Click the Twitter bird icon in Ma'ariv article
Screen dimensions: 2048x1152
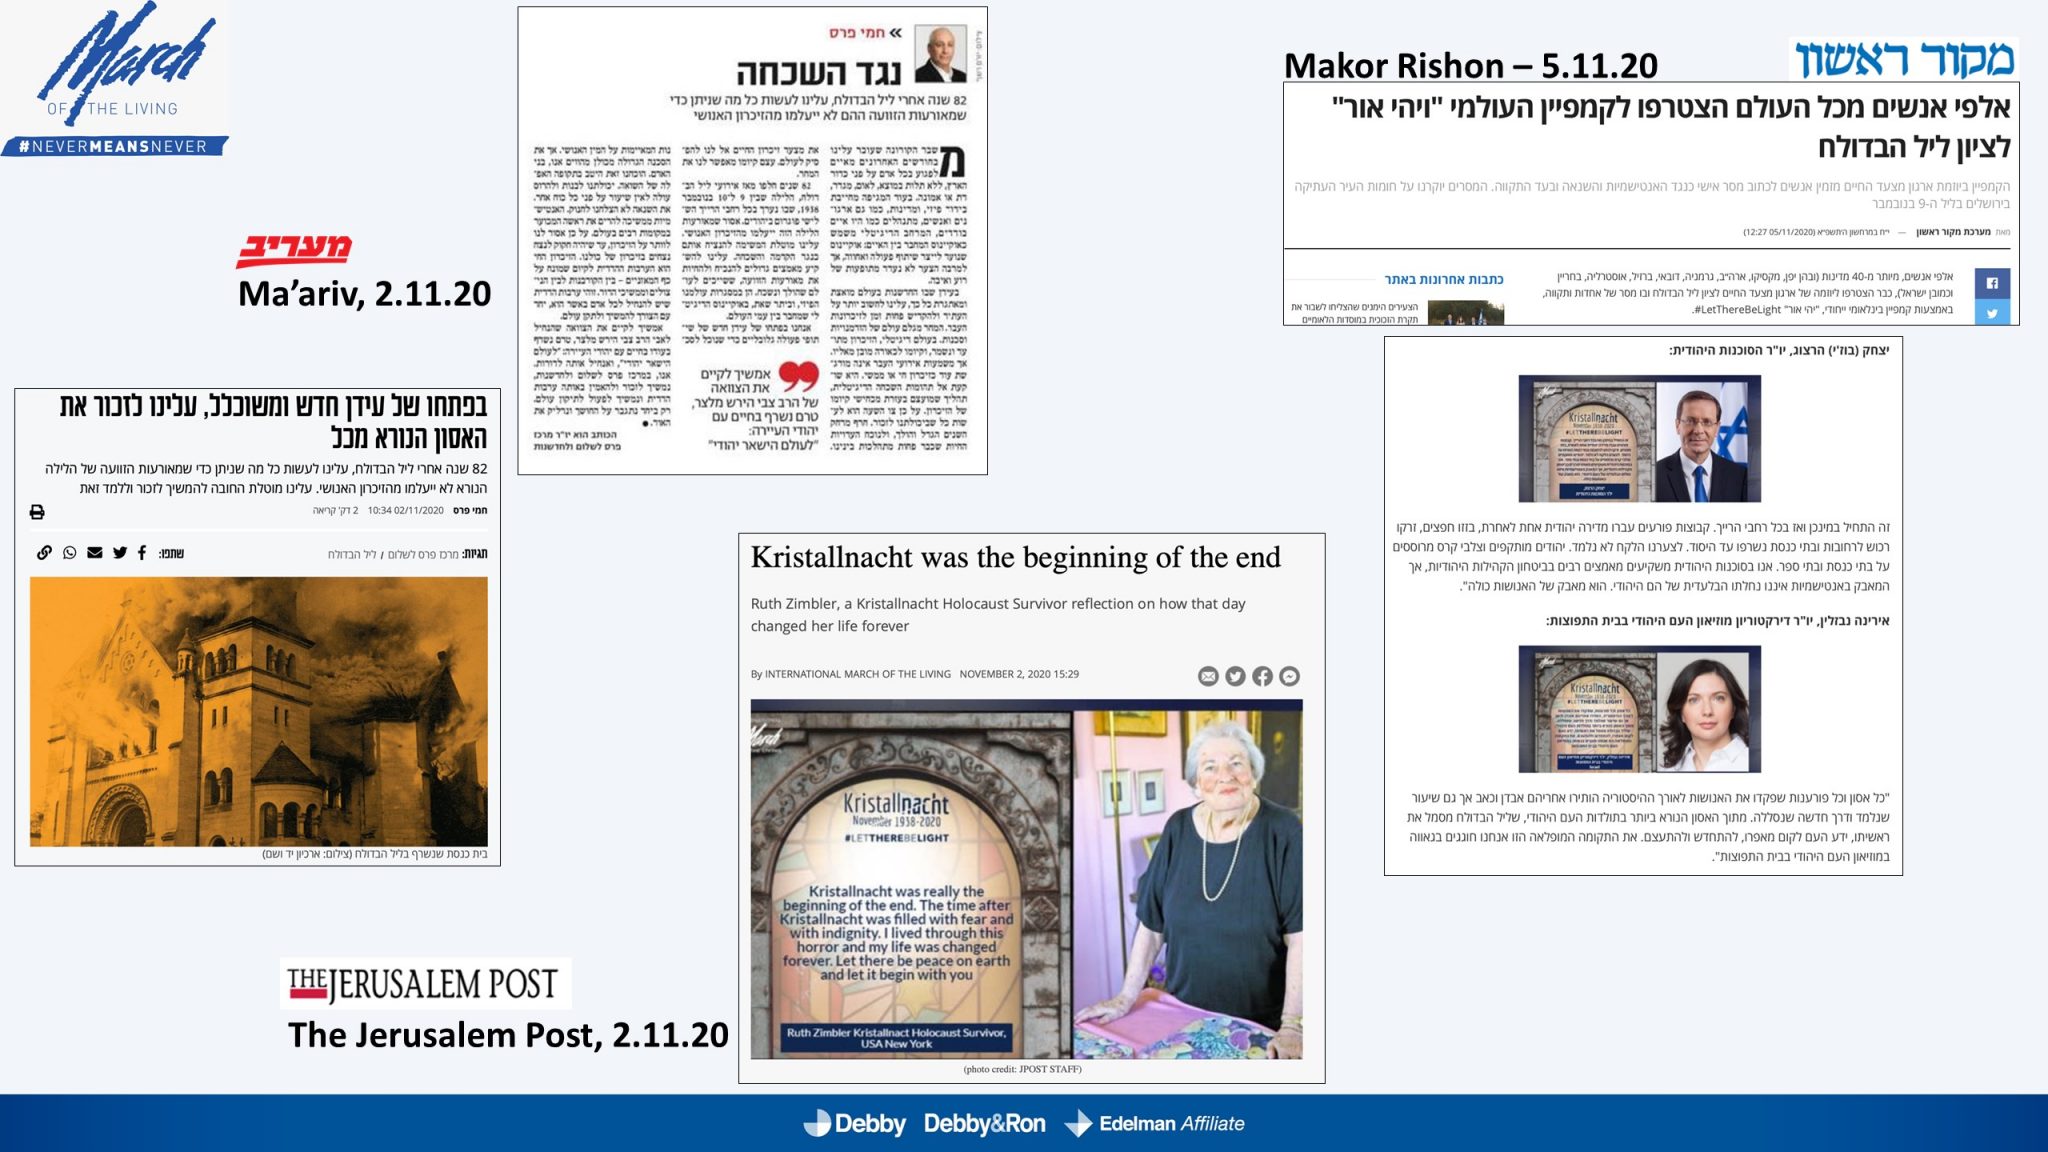click(x=120, y=552)
